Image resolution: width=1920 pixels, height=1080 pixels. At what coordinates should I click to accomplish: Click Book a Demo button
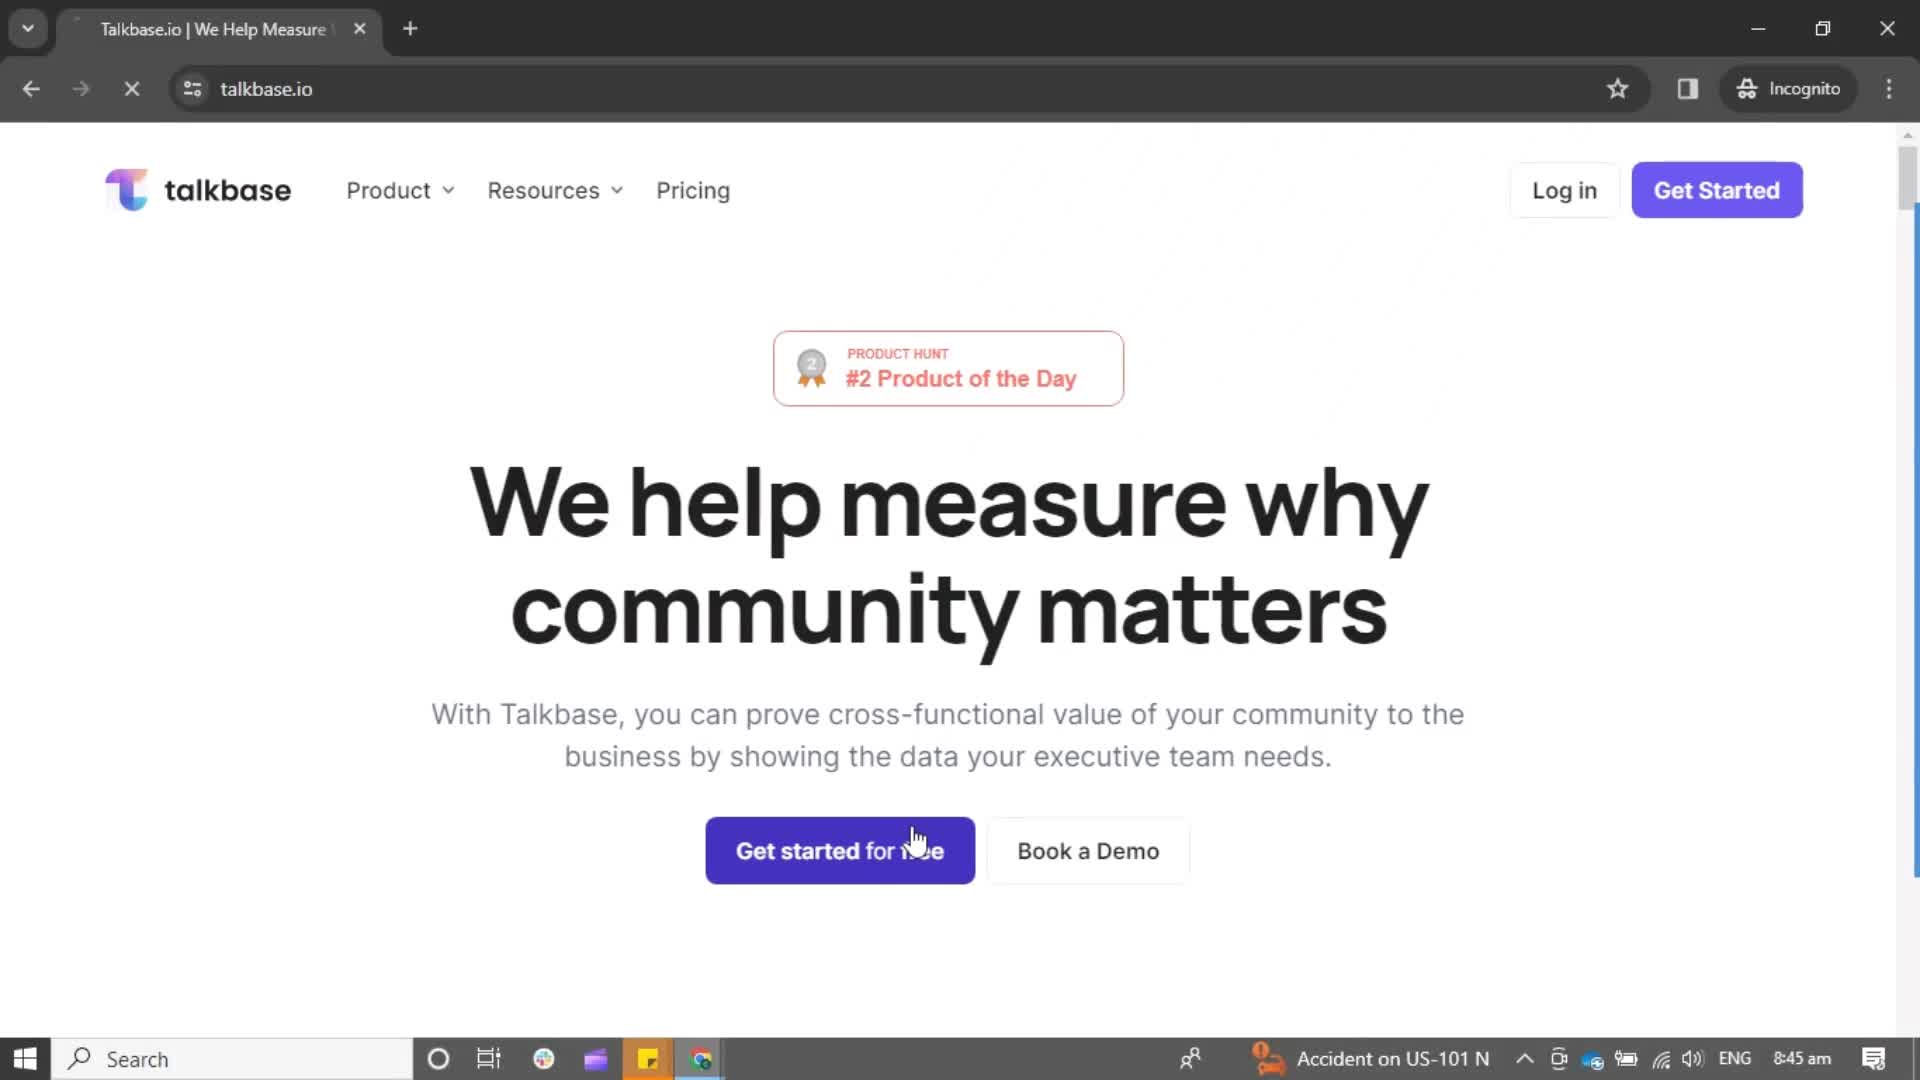tap(1088, 851)
